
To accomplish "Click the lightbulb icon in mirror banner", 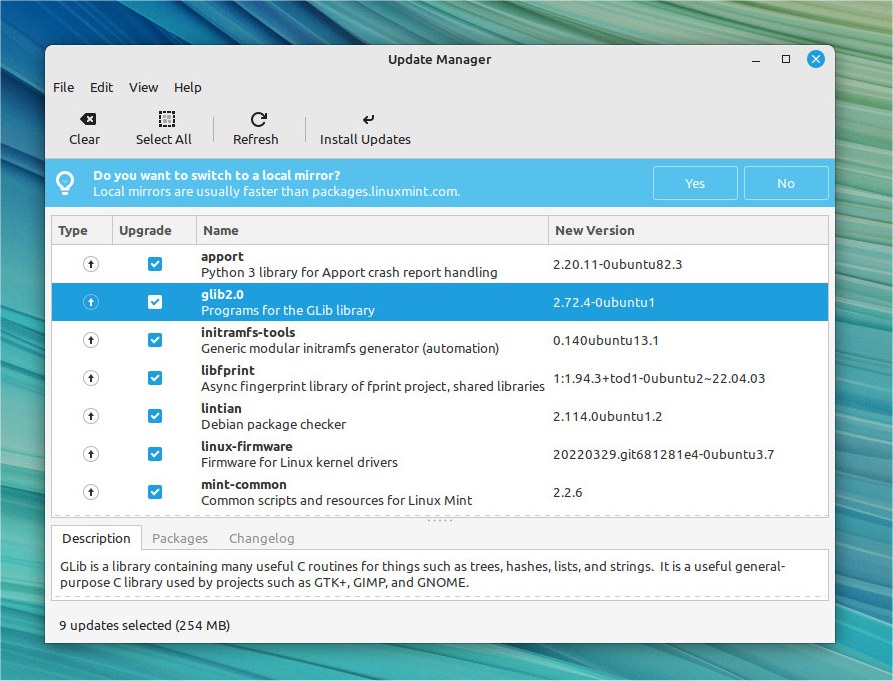I will click(x=65, y=183).
